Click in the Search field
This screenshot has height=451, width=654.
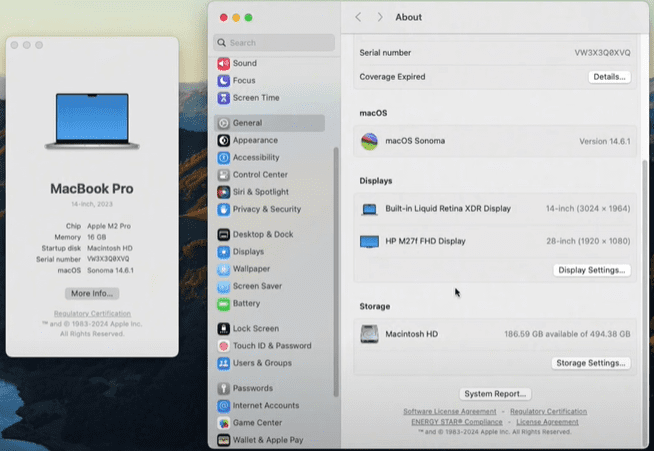tap(275, 43)
